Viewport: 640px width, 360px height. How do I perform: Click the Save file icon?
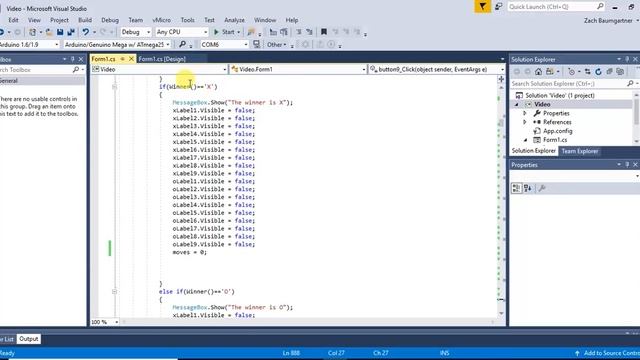[x=60, y=32]
